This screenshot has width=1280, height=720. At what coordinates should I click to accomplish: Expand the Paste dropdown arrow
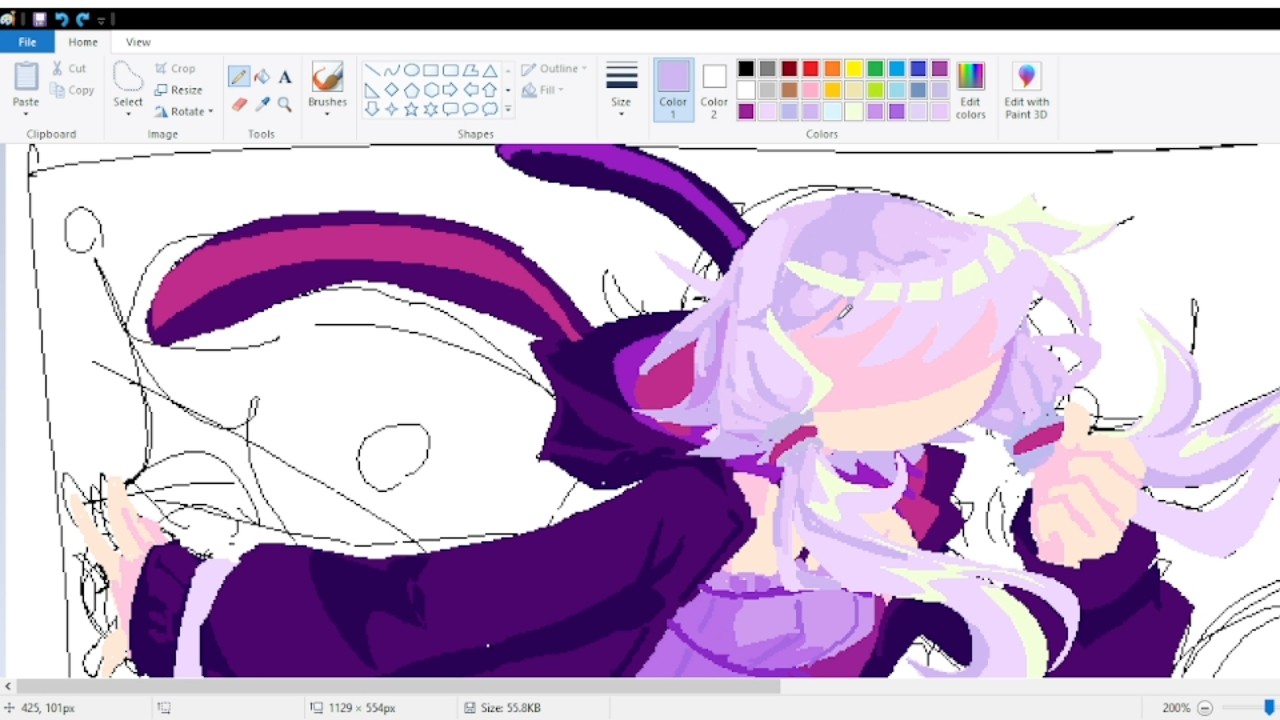point(26,114)
